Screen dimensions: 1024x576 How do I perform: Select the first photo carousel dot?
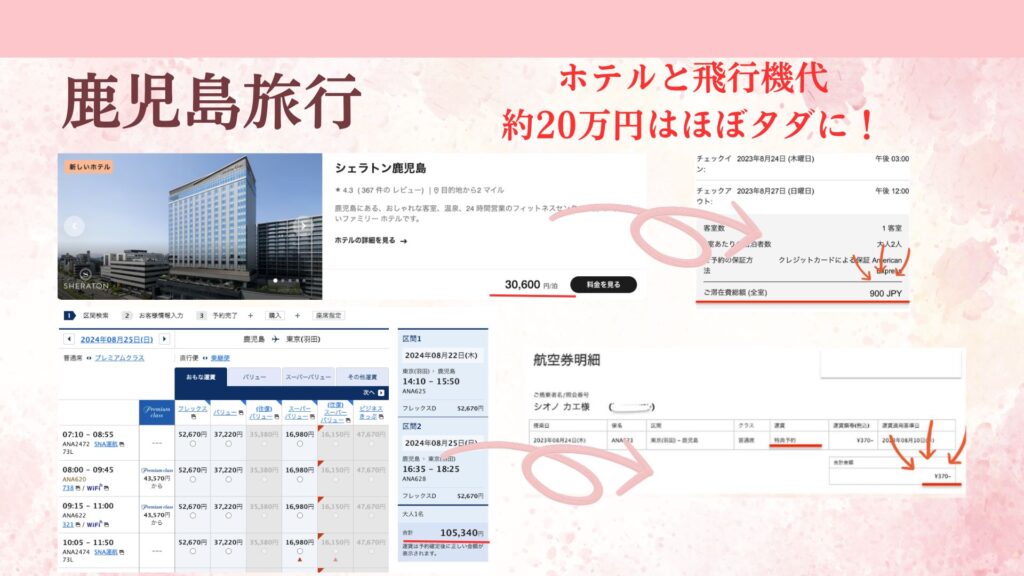[x=275, y=281]
